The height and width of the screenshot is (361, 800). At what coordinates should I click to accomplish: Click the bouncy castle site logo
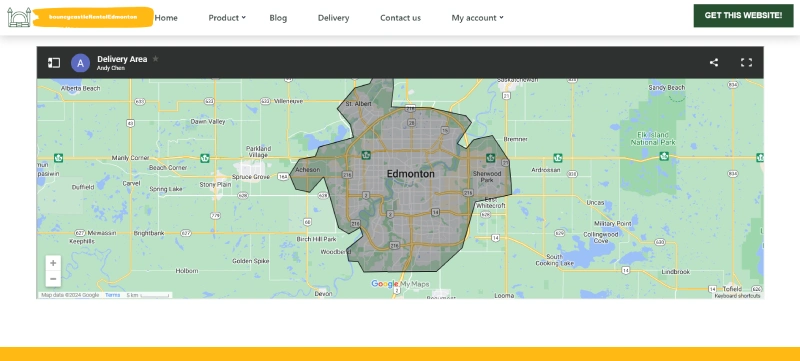[x=80, y=17]
